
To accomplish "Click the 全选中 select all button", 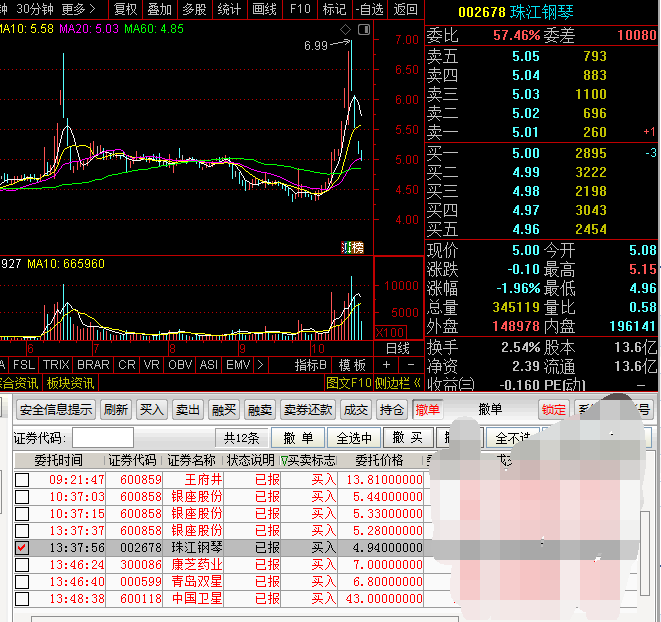I will coord(354,438).
